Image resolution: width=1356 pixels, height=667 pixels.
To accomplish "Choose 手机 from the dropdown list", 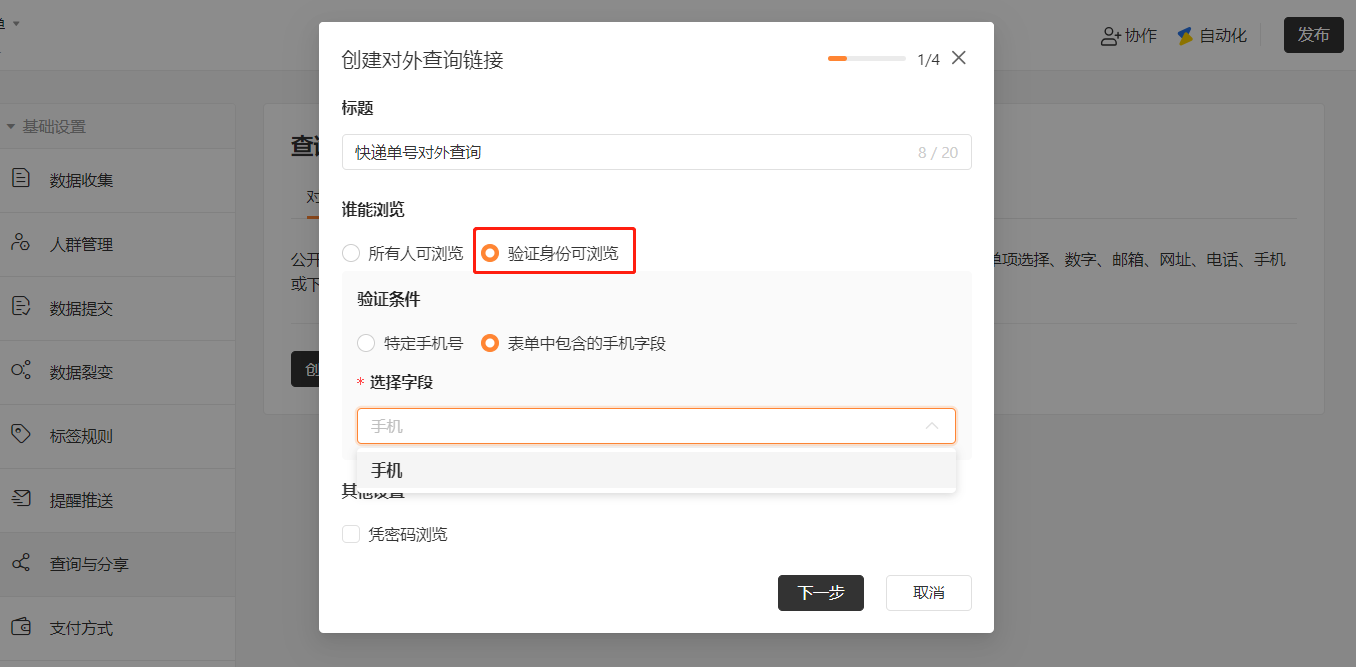I will click(656, 470).
